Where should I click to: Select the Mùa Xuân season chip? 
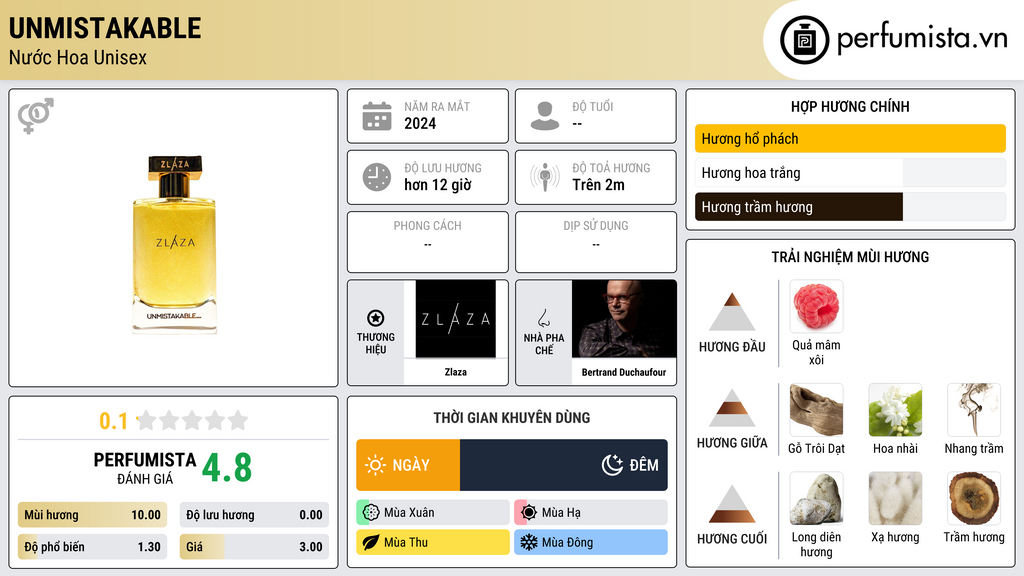[433, 513]
